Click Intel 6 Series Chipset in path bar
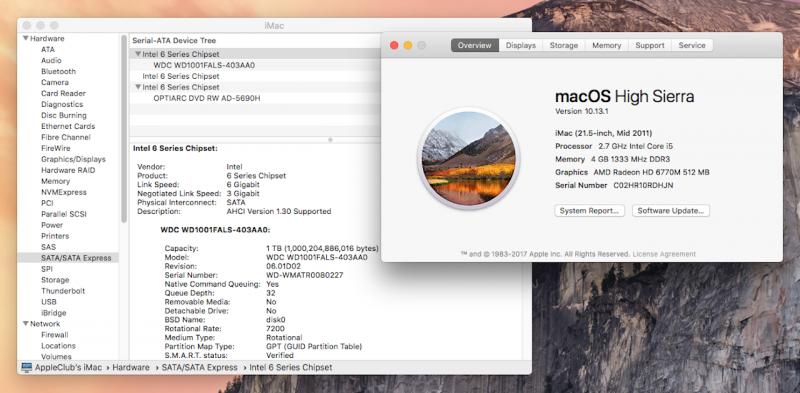Image resolution: width=800 pixels, height=393 pixels. [x=291, y=367]
